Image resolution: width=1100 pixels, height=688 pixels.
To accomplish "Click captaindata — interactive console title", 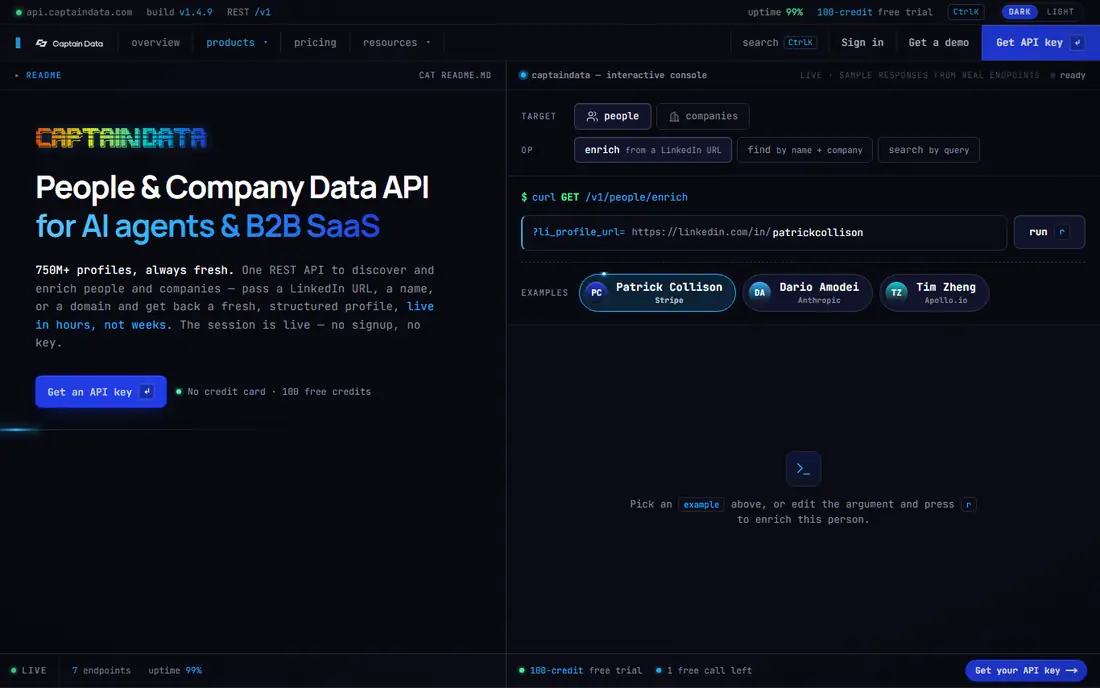I will tap(619, 75).
